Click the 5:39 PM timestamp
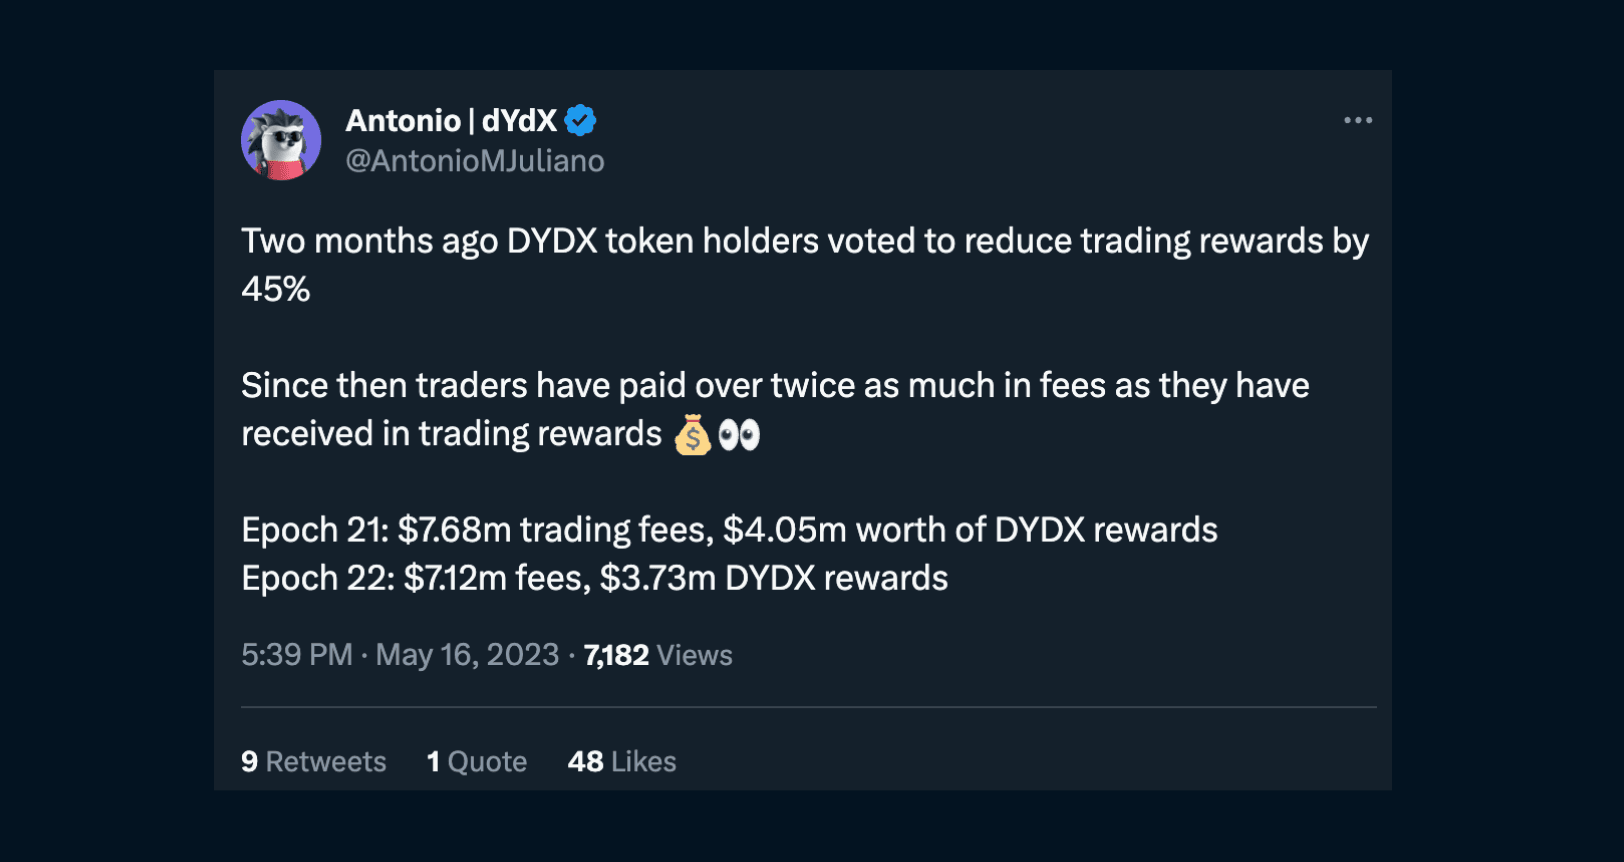This screenshot has width=1624, height=862. [296, 655]
